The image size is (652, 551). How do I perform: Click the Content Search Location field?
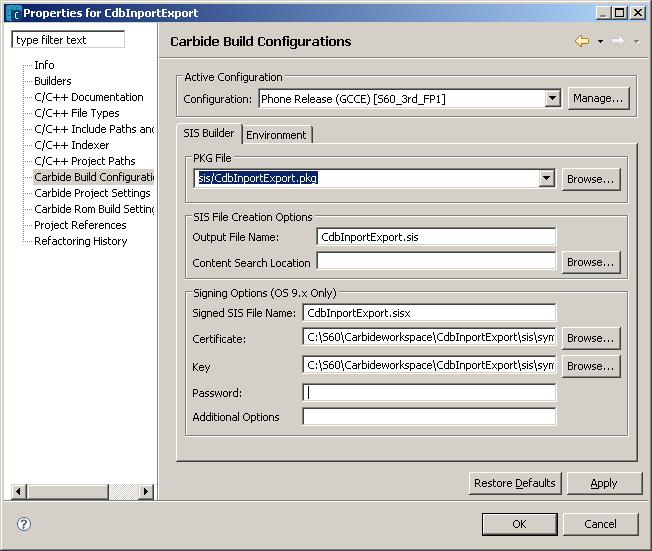tap(436, 261)
